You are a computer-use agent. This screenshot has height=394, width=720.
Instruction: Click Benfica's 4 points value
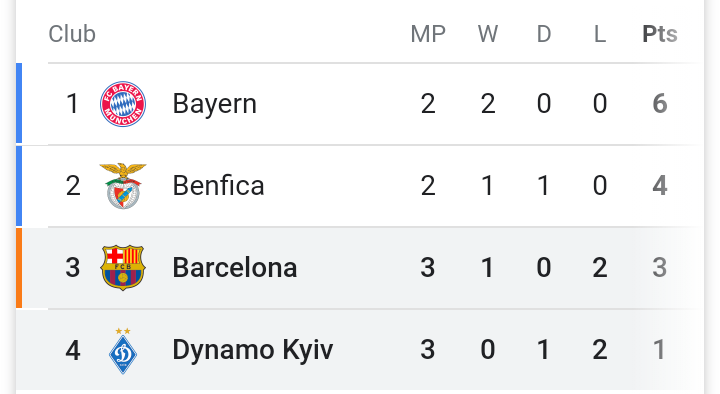(660, 186)
